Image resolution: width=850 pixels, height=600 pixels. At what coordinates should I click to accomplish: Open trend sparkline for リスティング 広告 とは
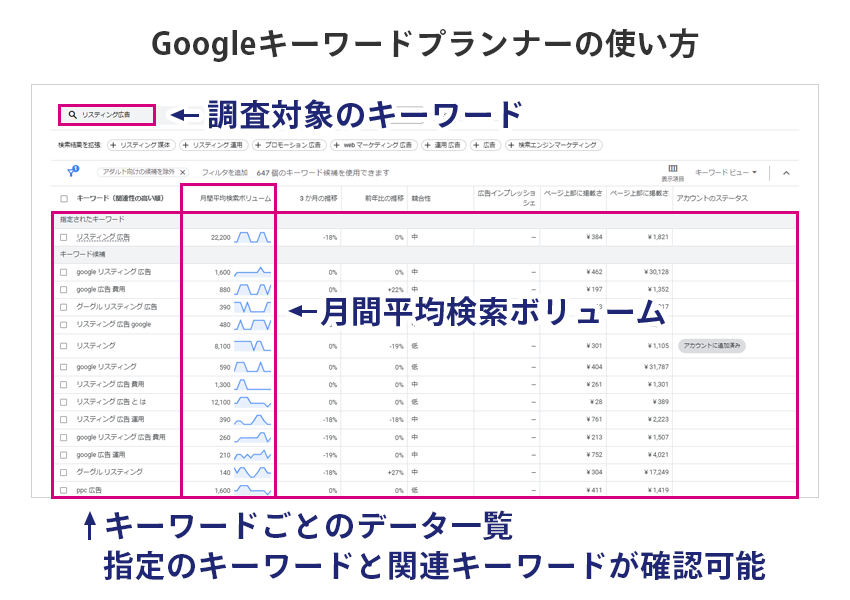pyautogui.click(x=252, y=402)
